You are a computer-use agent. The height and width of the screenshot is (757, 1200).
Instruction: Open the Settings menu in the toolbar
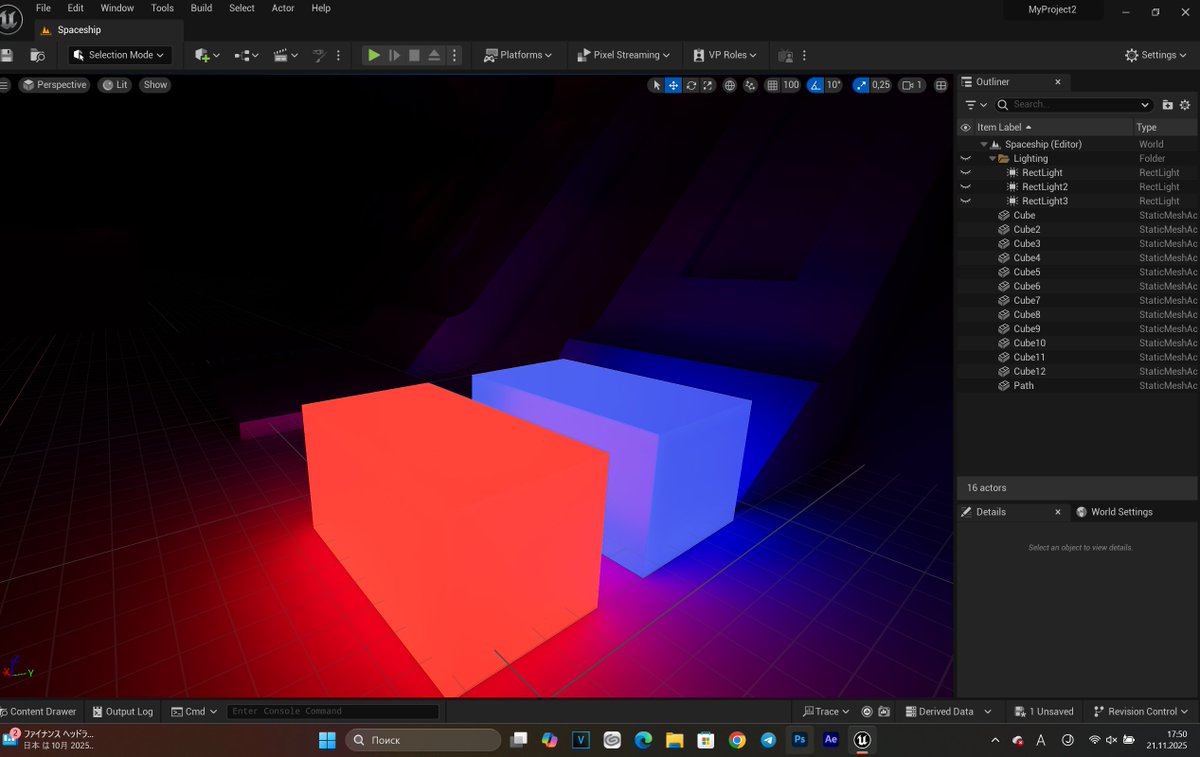coord(1156,55)
